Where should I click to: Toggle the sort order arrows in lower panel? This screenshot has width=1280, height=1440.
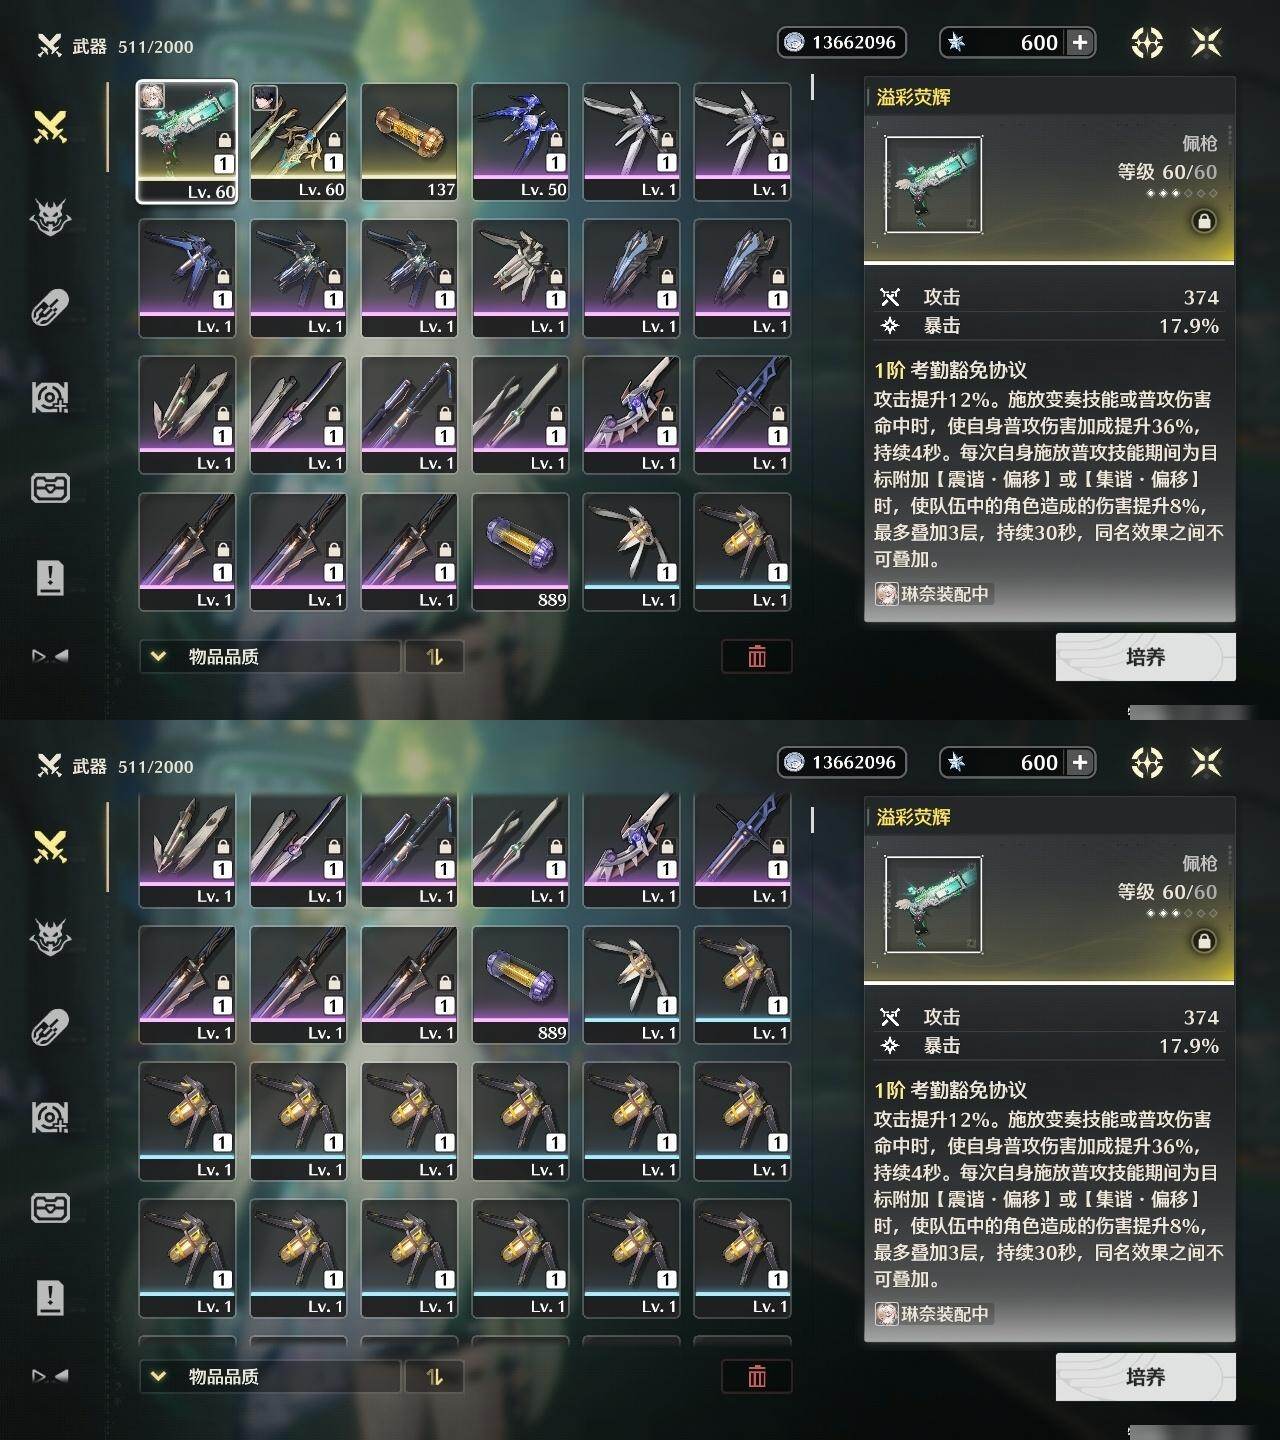pos(434,1376)
